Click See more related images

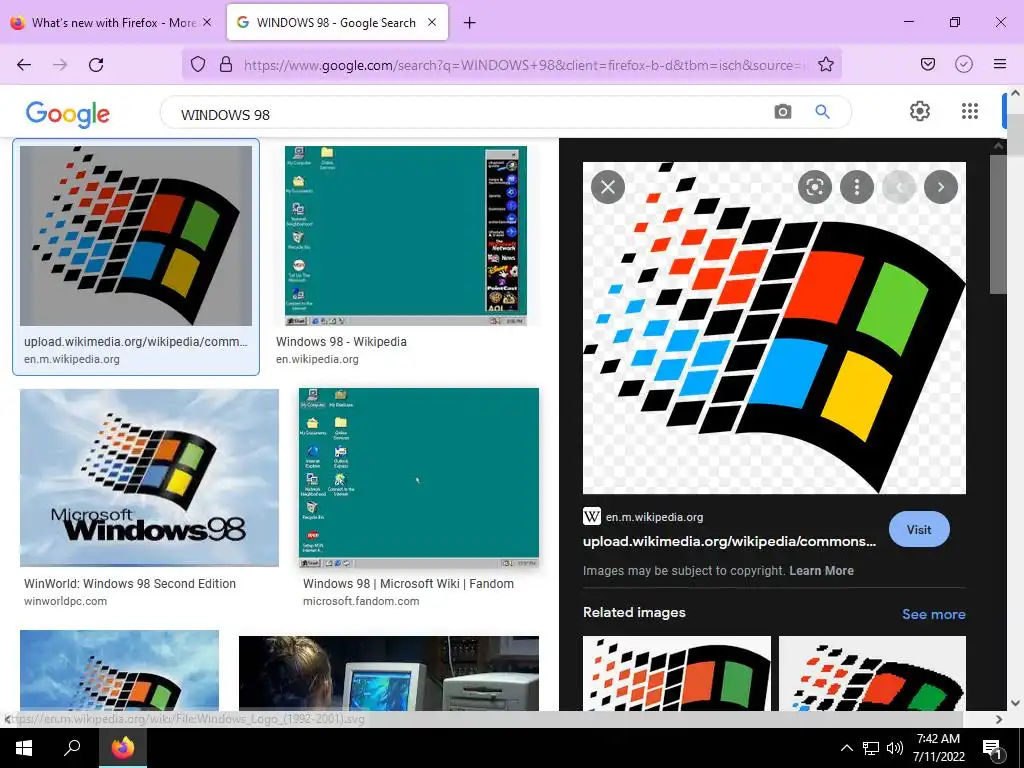coord(933,615)
